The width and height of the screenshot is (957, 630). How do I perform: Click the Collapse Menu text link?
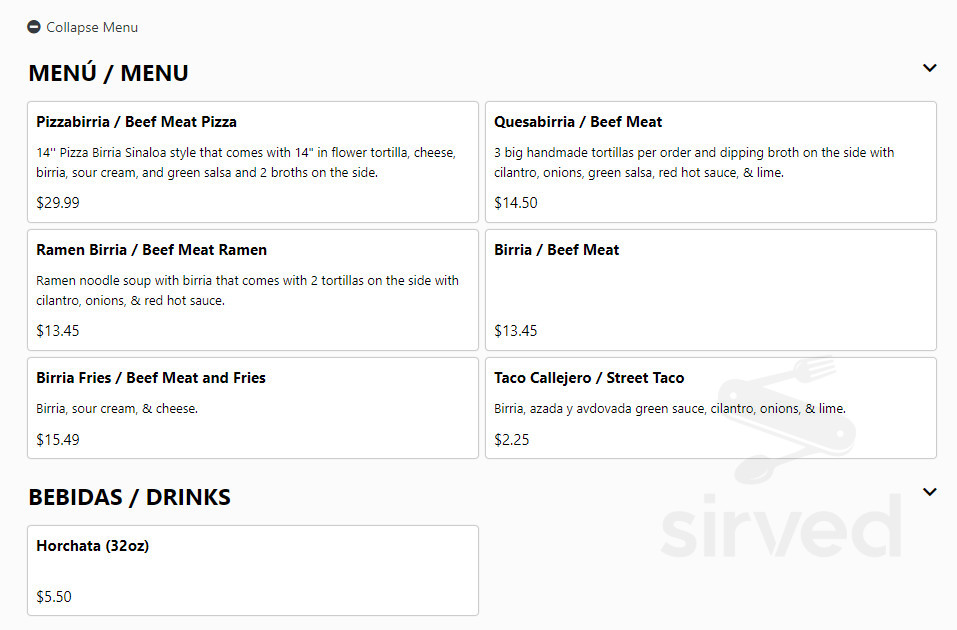(x=92, y=27)
